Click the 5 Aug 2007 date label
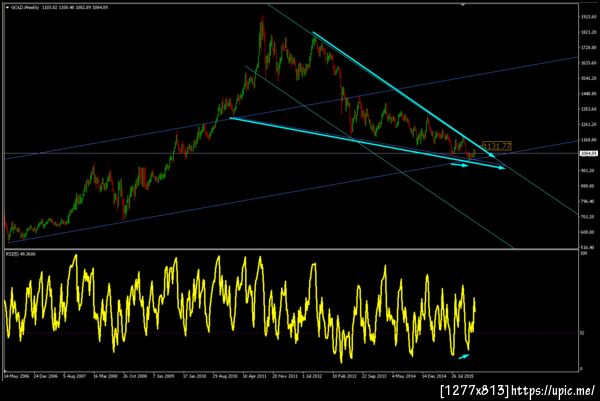This screenshot has width=600, height=401. point(75,376)
